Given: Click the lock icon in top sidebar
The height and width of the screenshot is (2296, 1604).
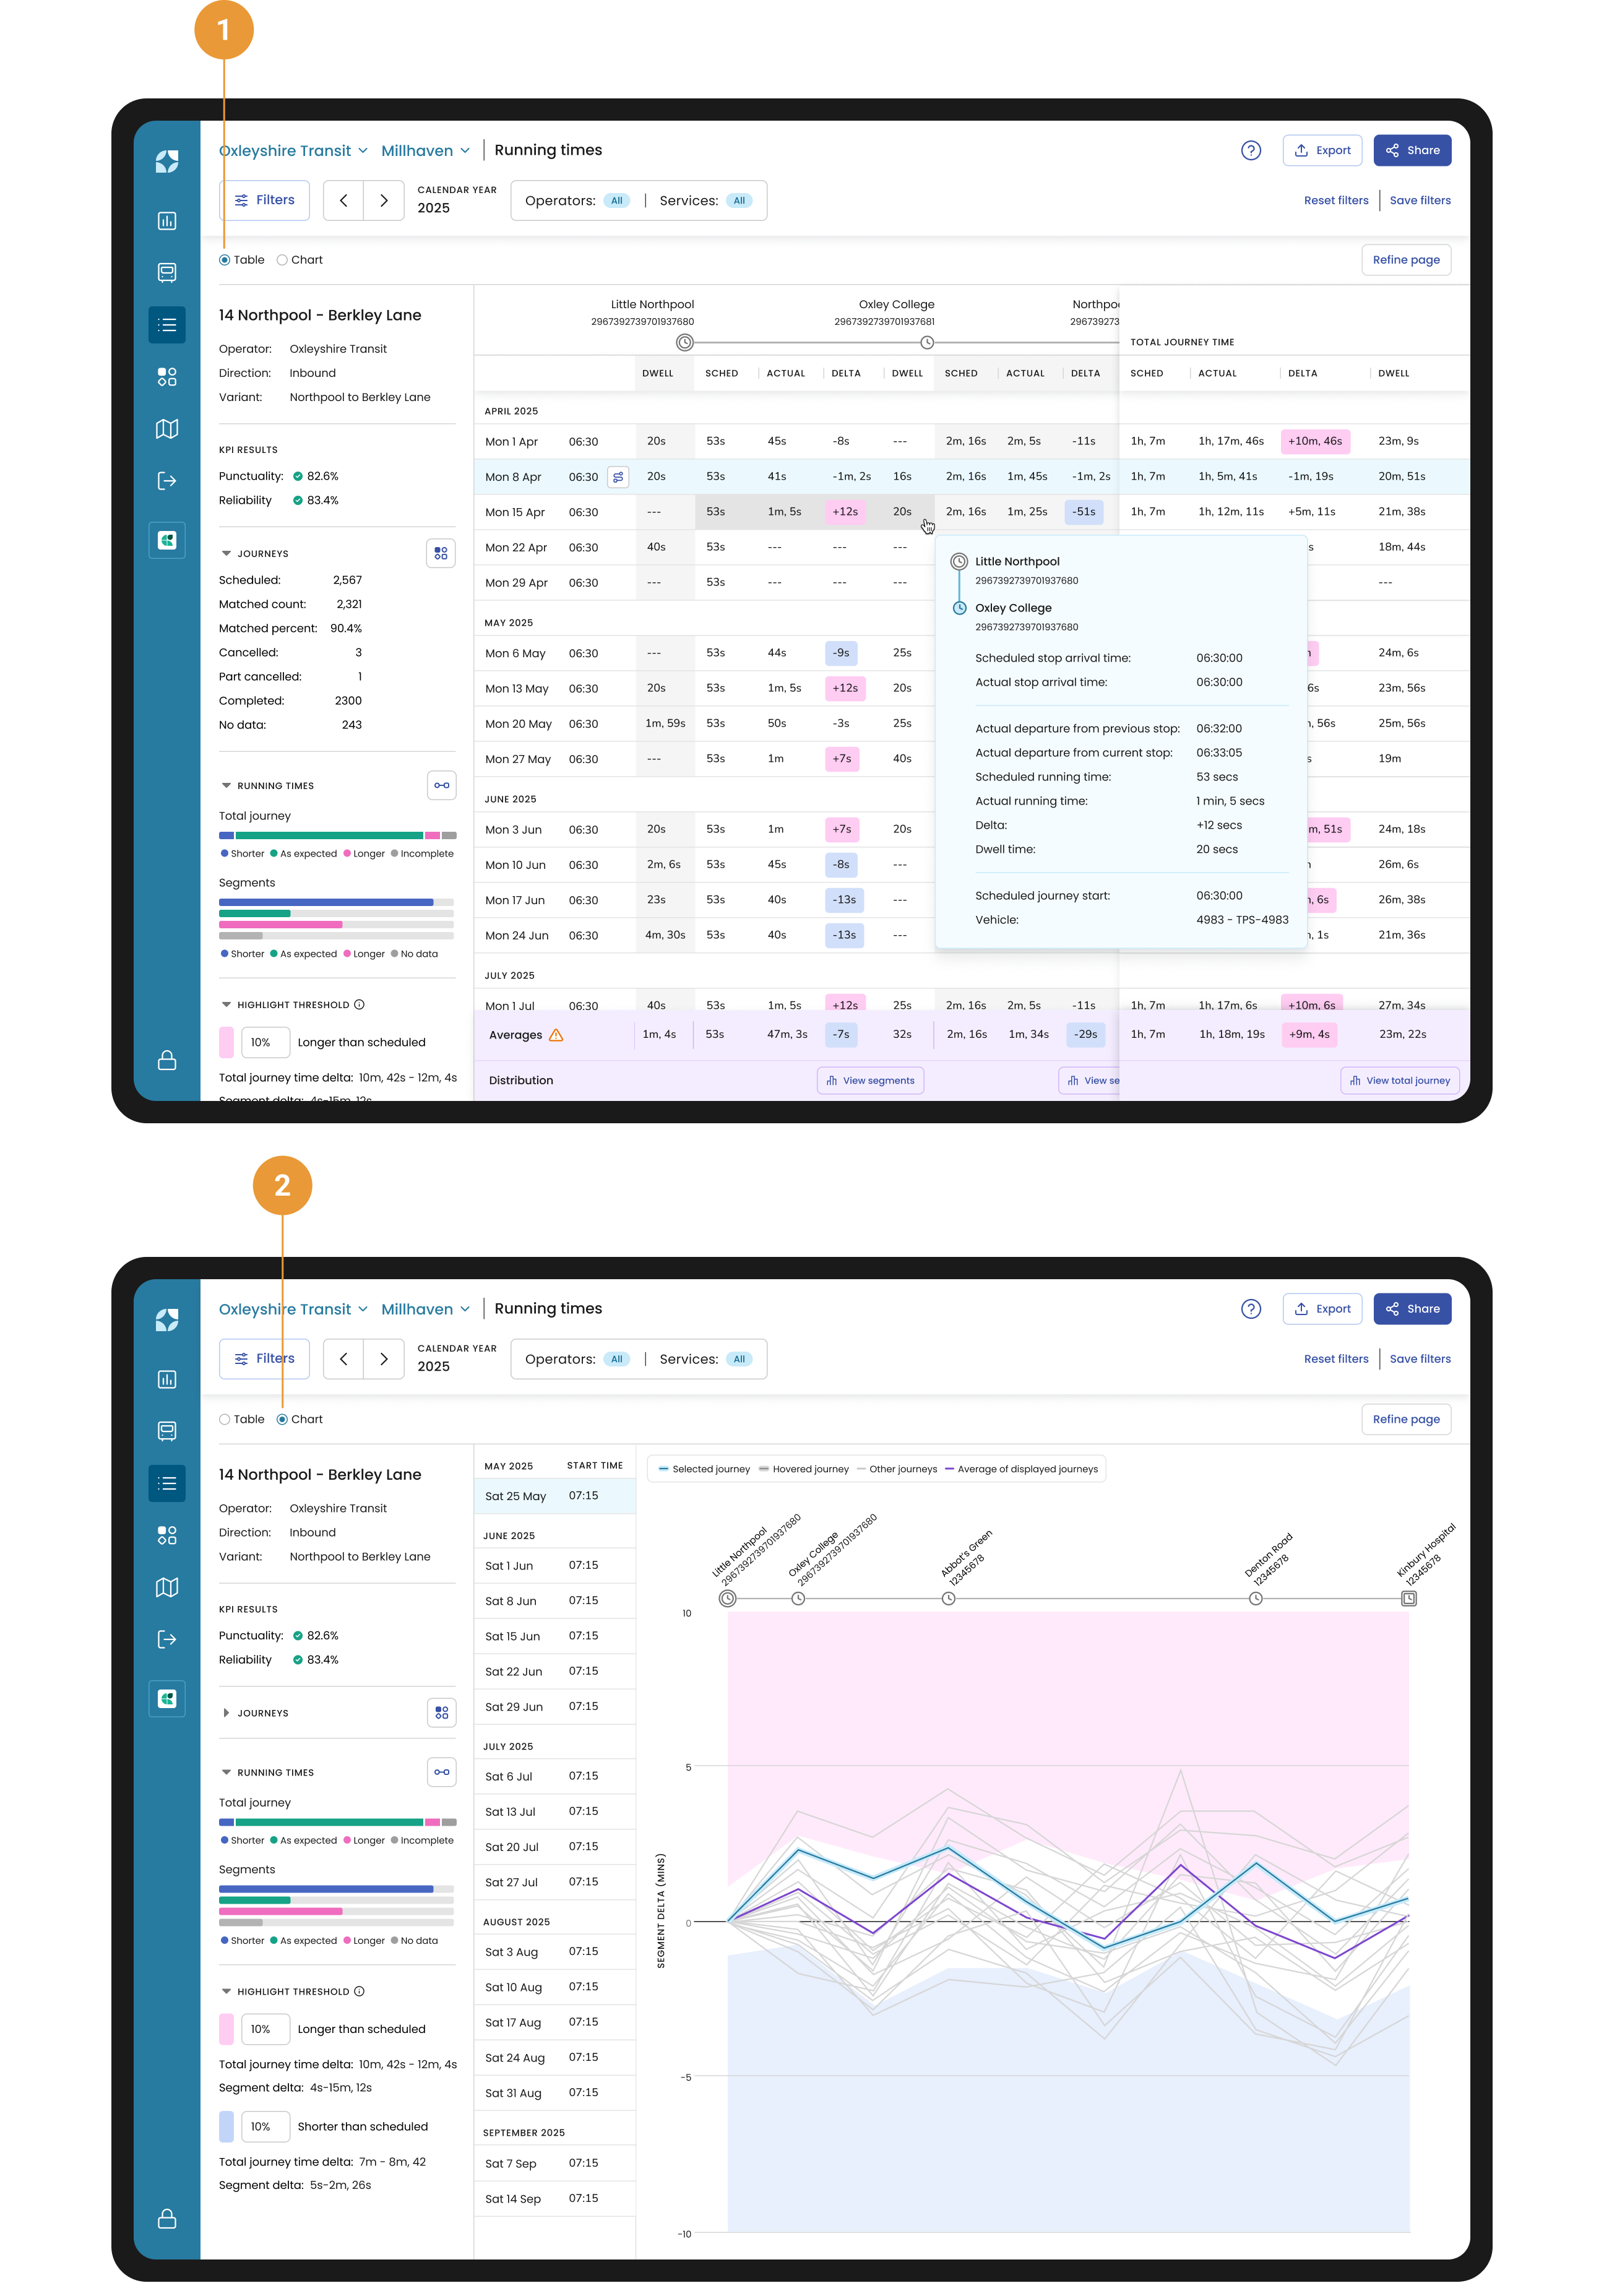Looking at the screenshot, I should pos(167,1060).
